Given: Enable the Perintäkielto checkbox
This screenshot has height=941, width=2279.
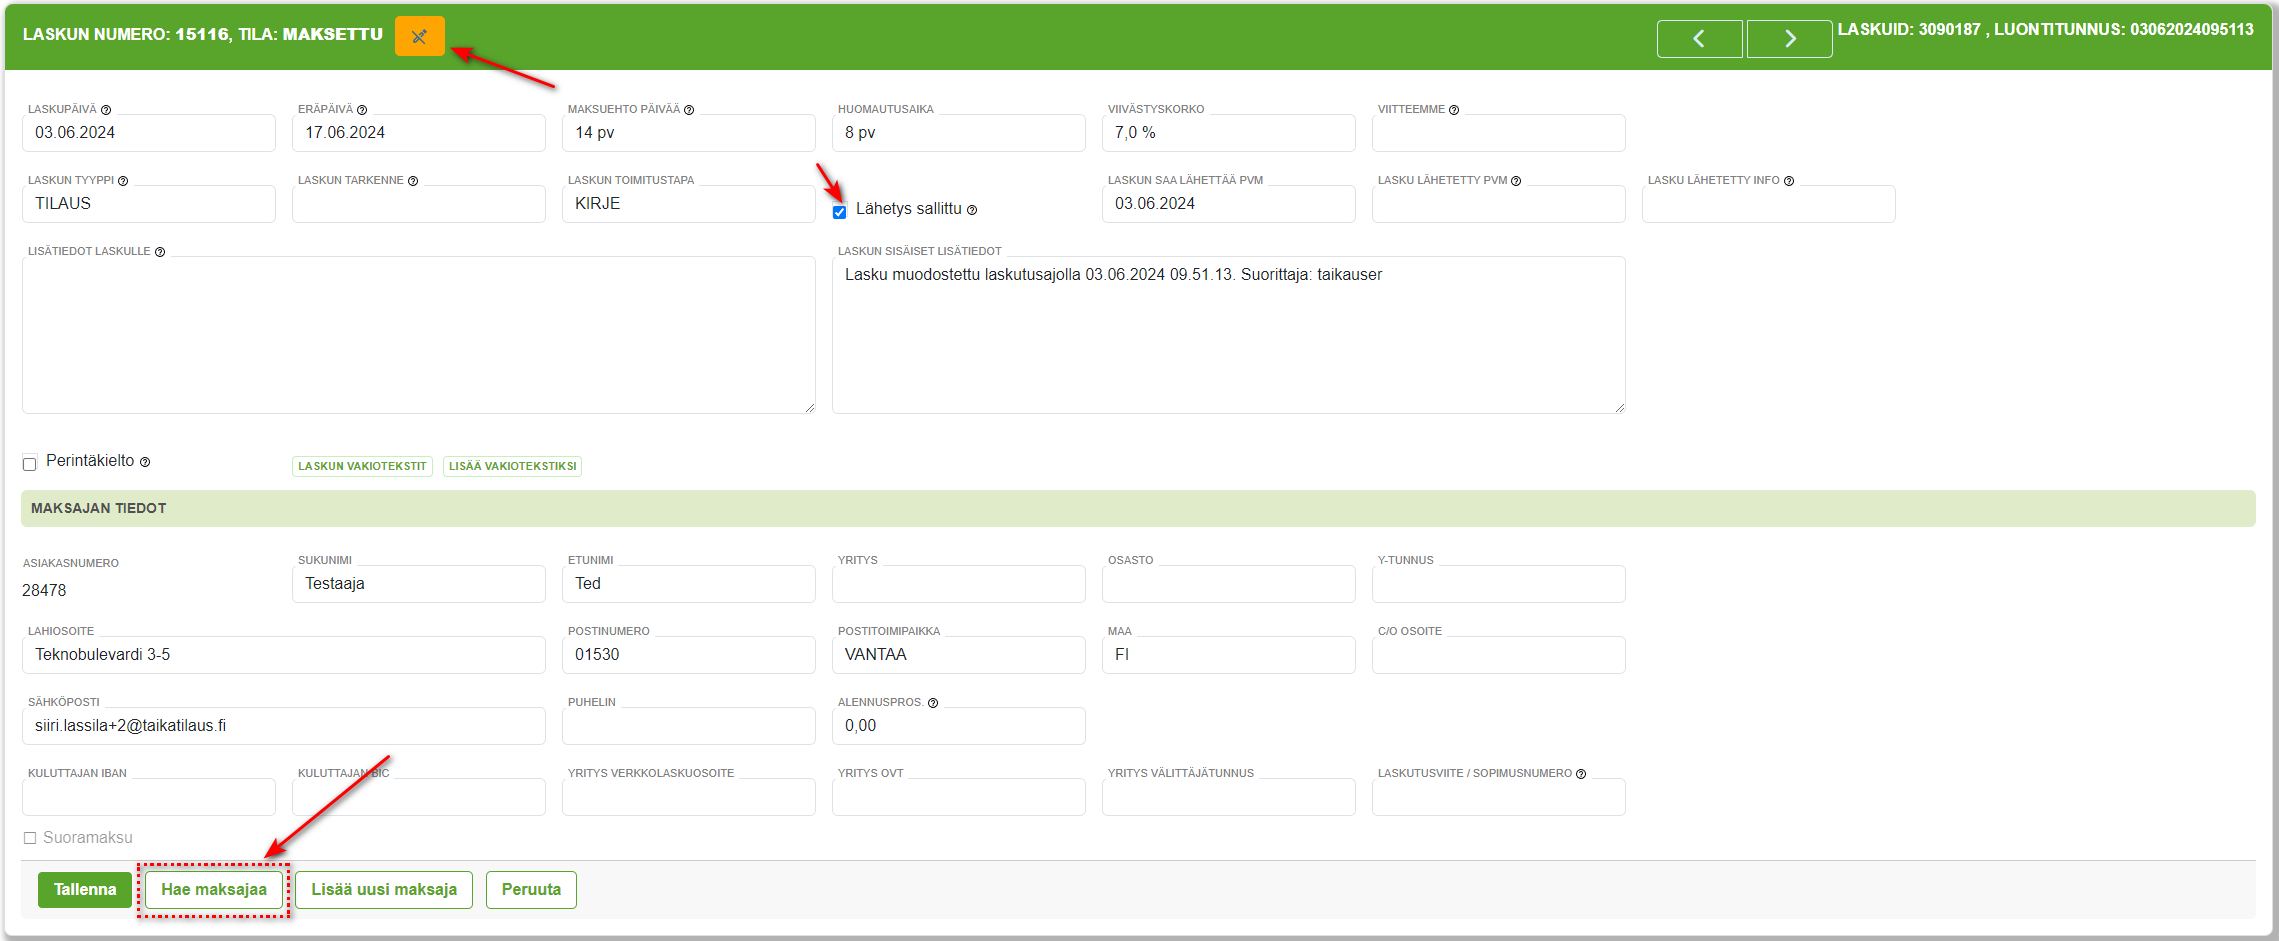Looking at the screenshot, I should click(x=29, y=463).
